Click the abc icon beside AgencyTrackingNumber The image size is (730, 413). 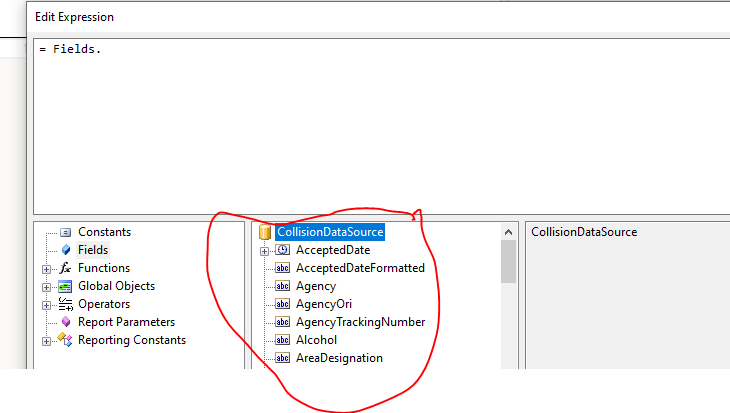click(x=283, y=322)
